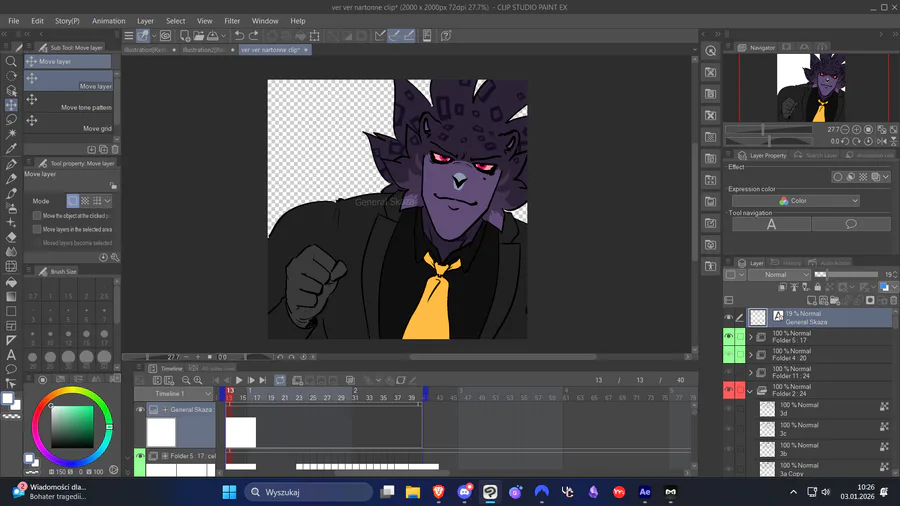Click the Undo arrow in command bar

pyautogui.click(x=239, y=36)
